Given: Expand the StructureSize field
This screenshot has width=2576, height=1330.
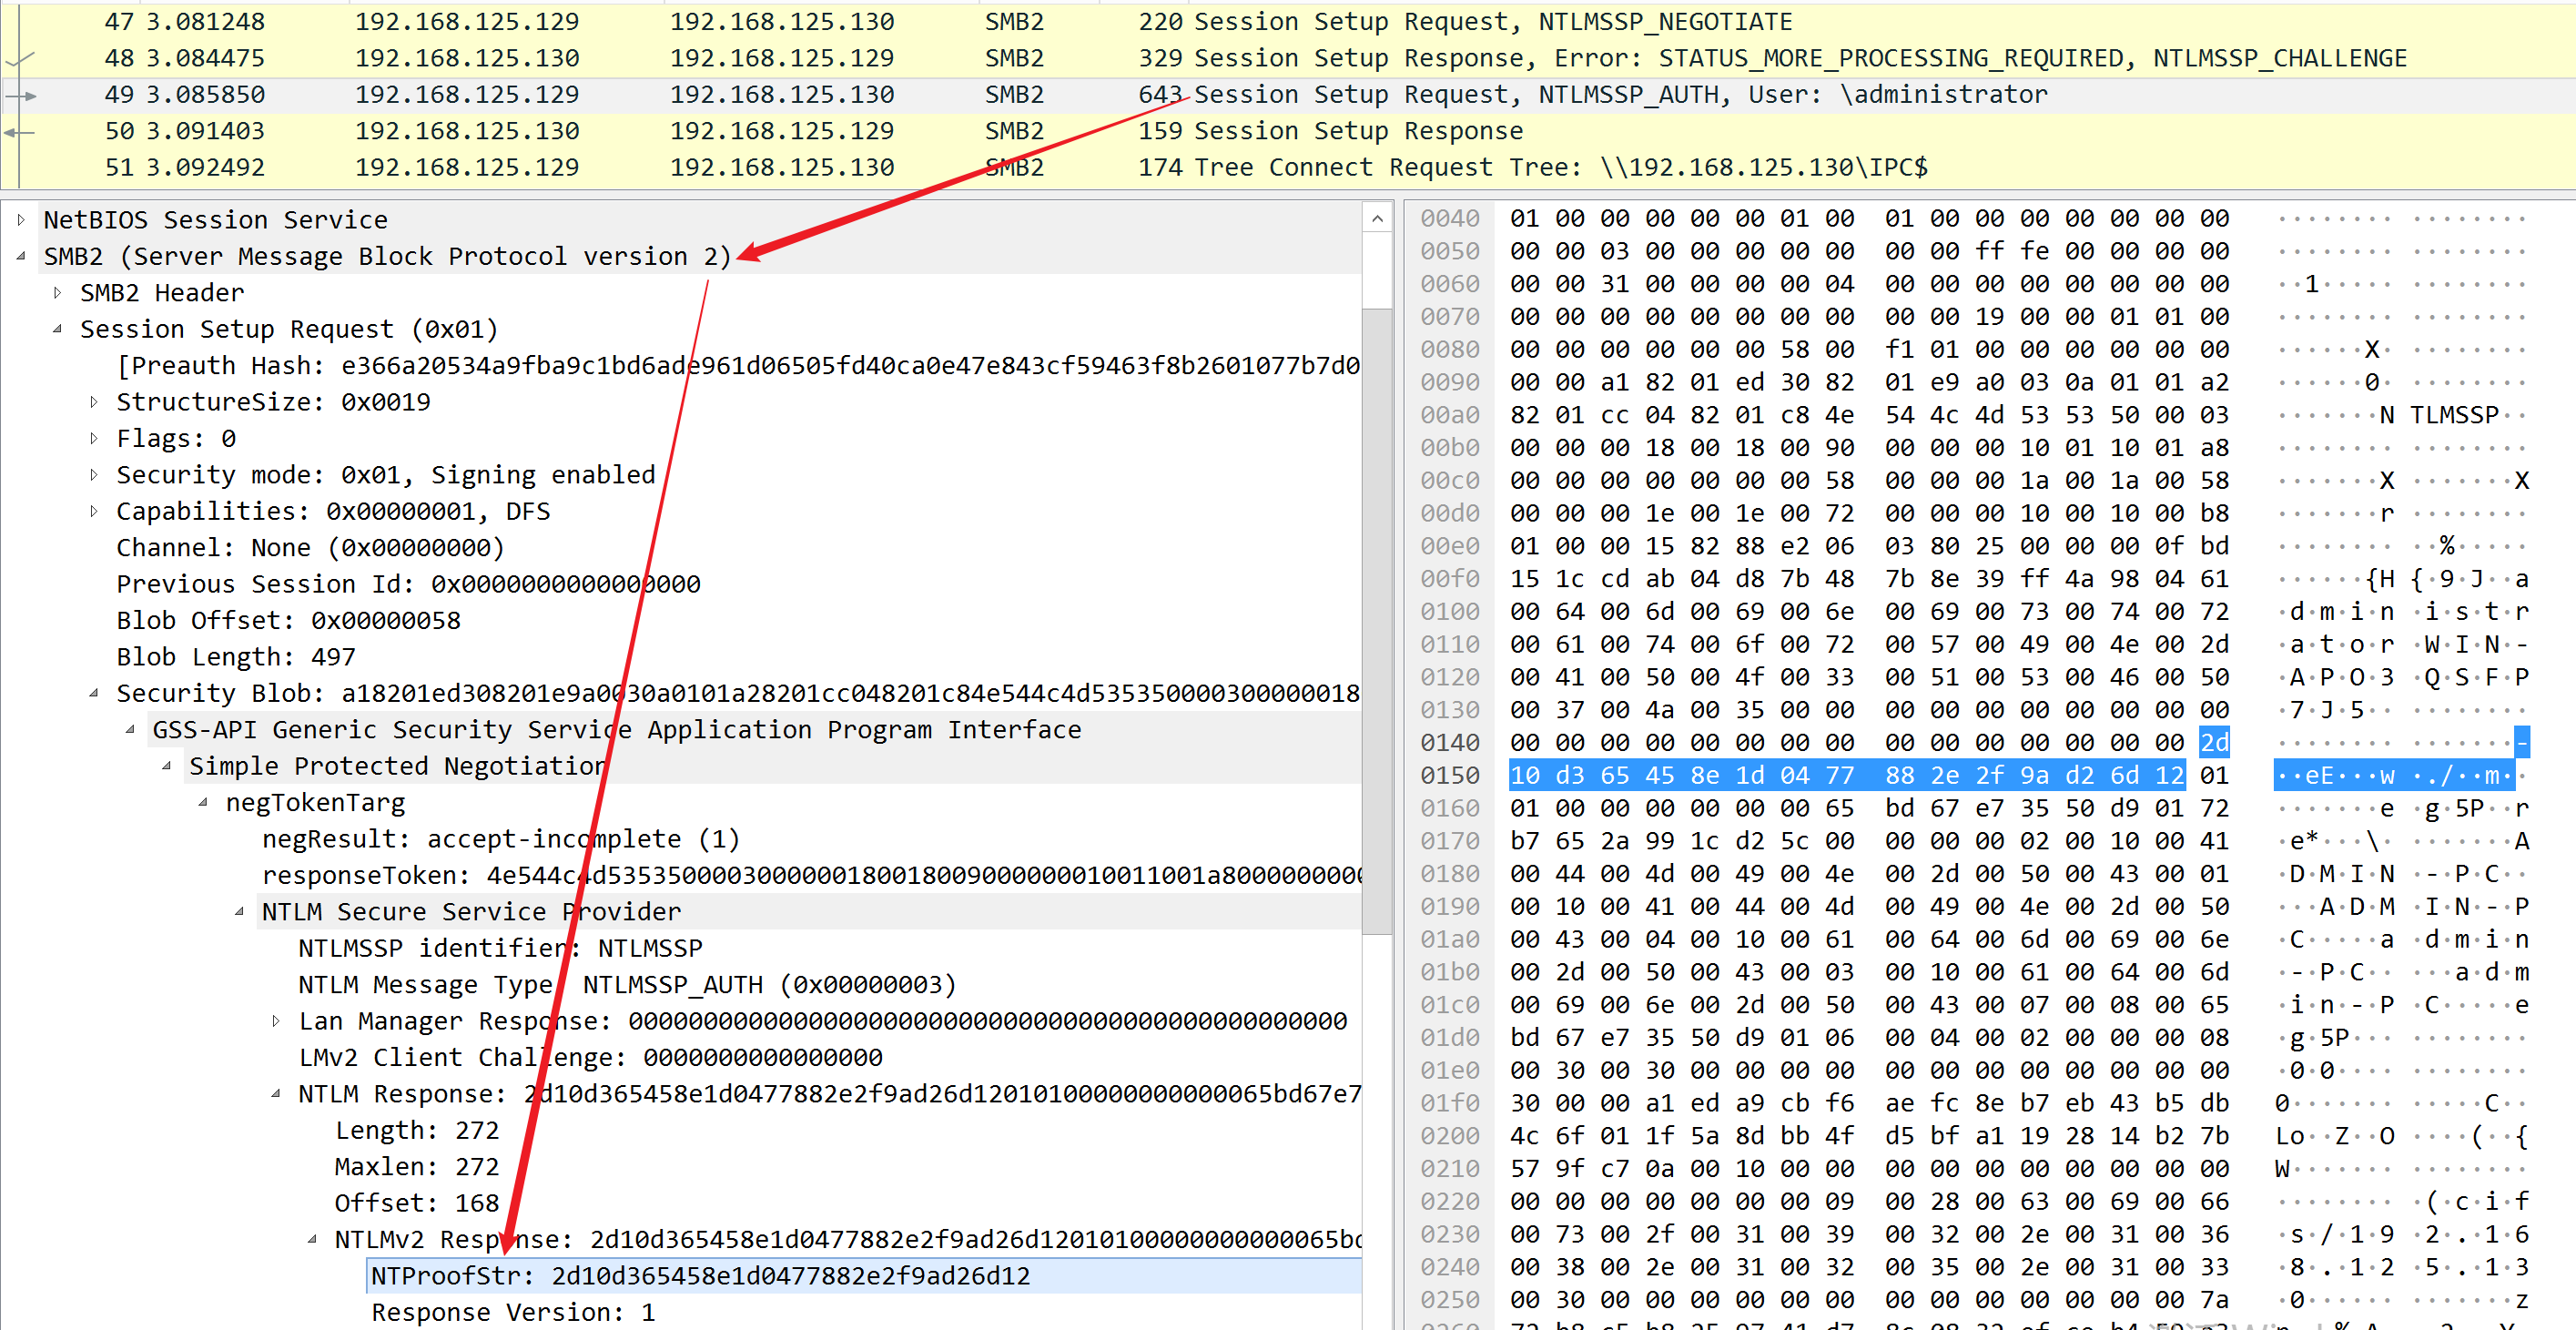Looking at the screenshot, I should click(94, 402).
